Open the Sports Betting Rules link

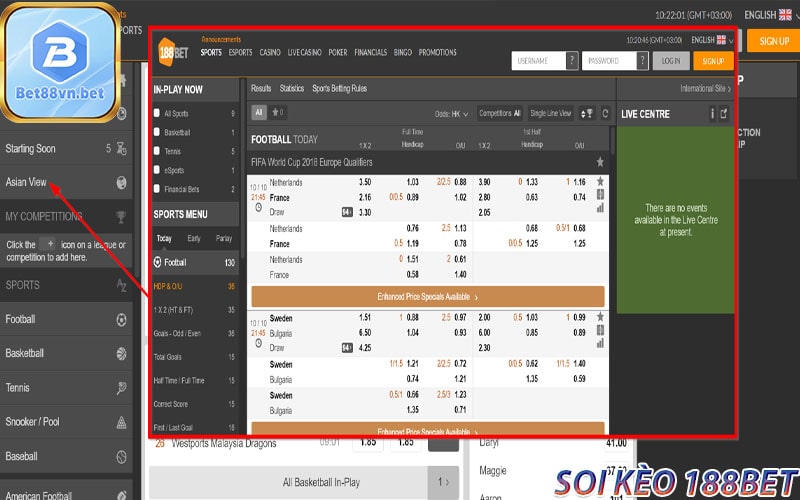click(x=339, y=88)
